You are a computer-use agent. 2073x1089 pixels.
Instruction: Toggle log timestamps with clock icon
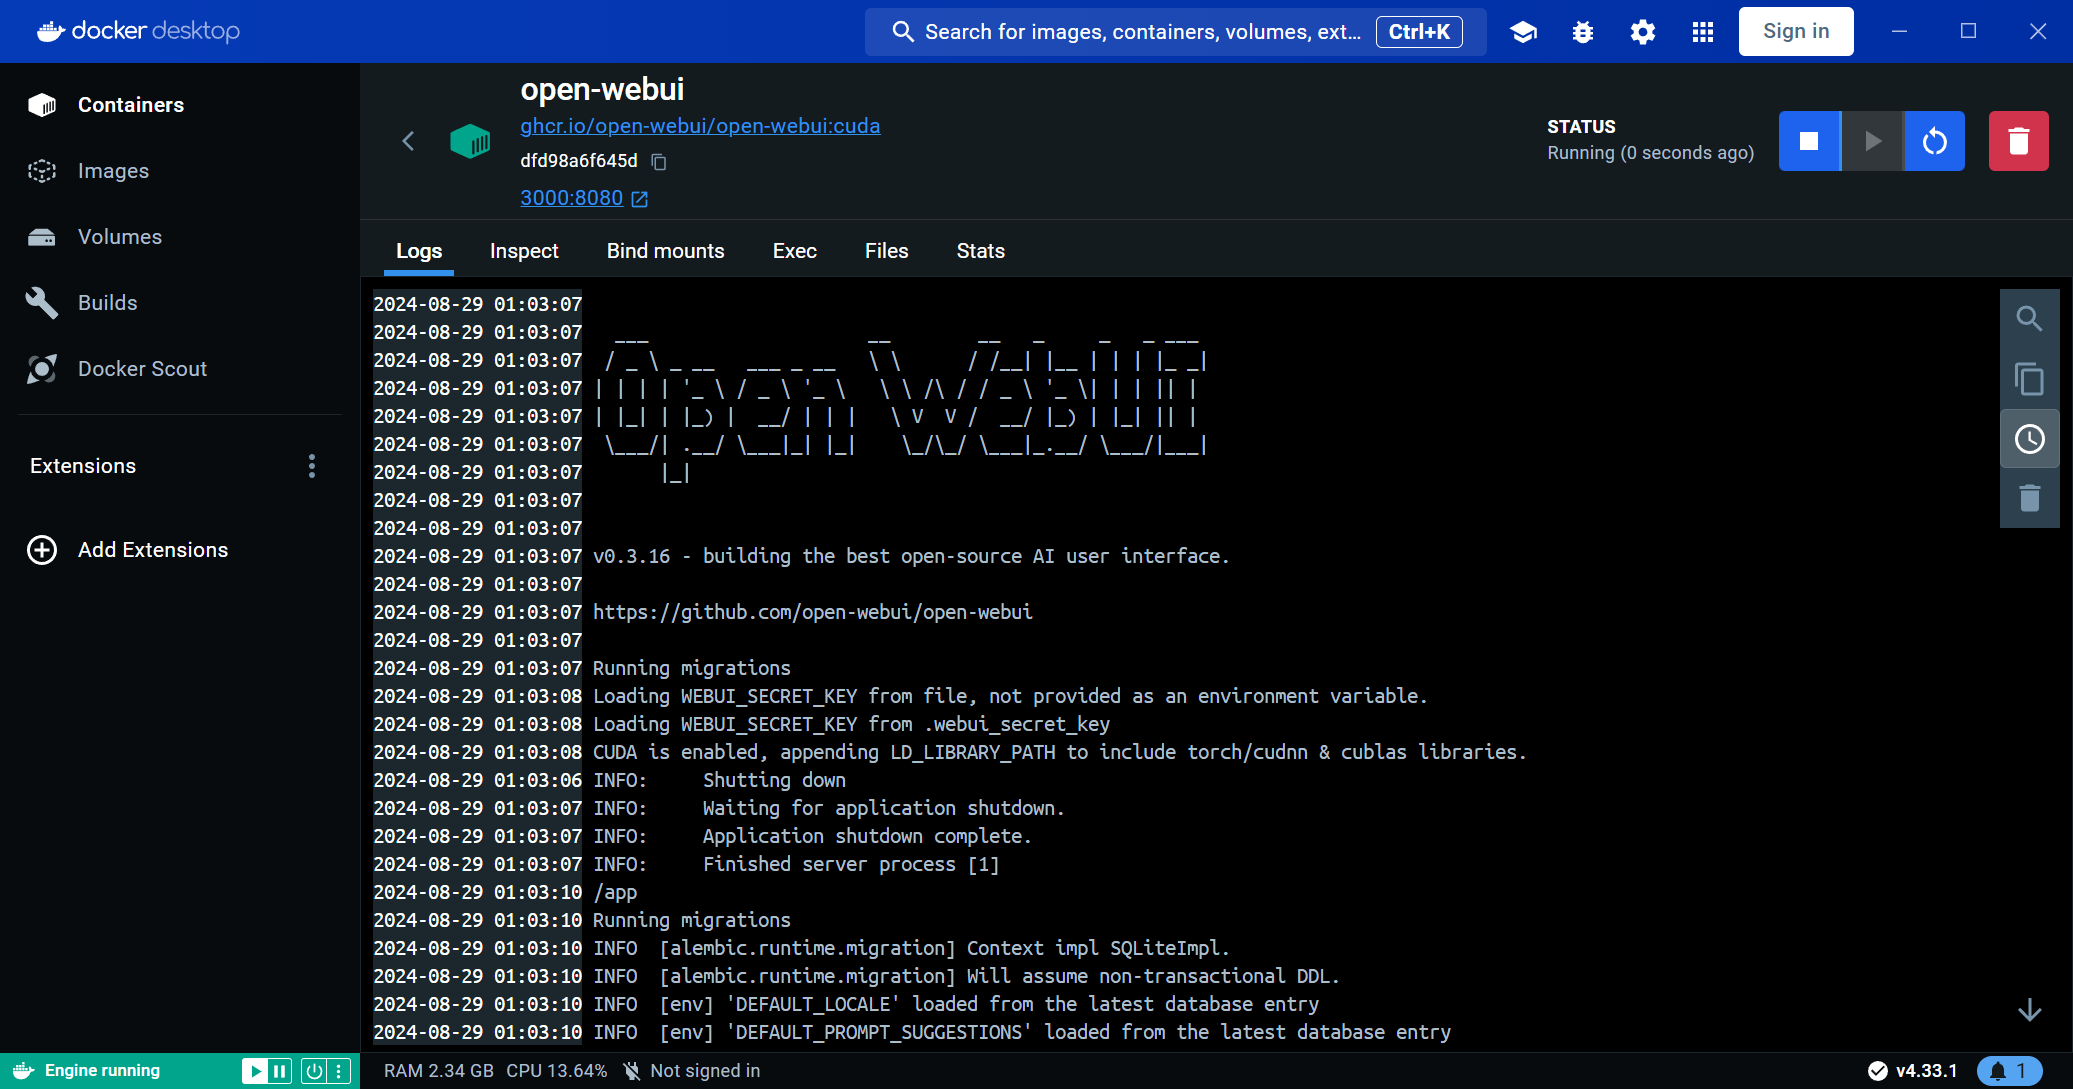(x=2029, y=439)
